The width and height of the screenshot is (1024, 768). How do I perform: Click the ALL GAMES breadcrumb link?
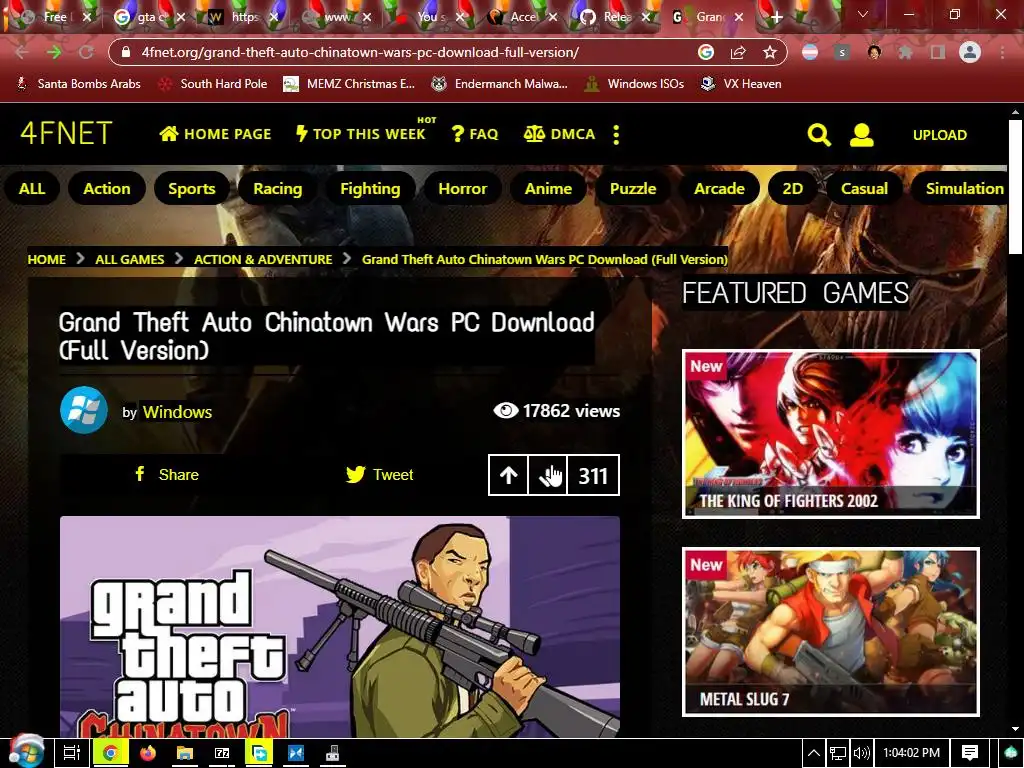coord(129,259)
